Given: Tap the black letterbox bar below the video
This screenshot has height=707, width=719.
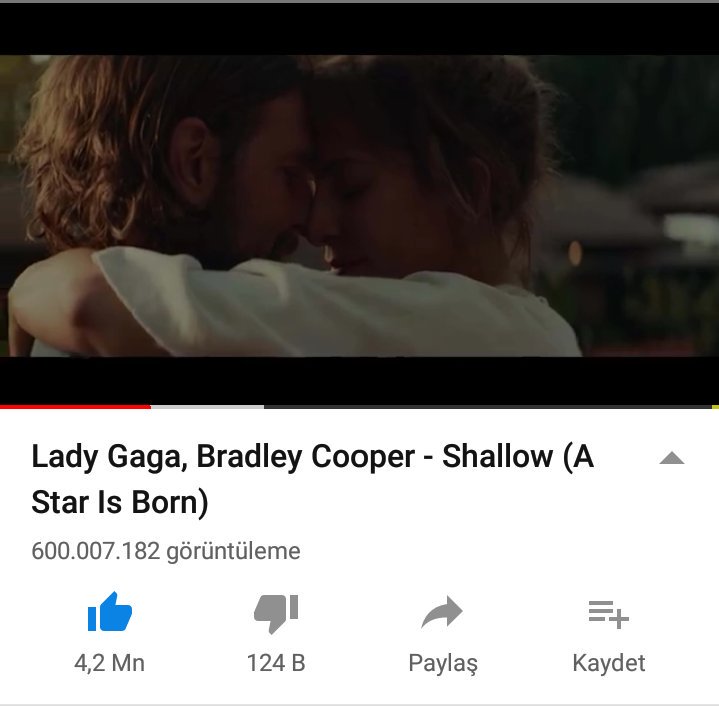Looking at the screenshot, I should pos(360,381).
